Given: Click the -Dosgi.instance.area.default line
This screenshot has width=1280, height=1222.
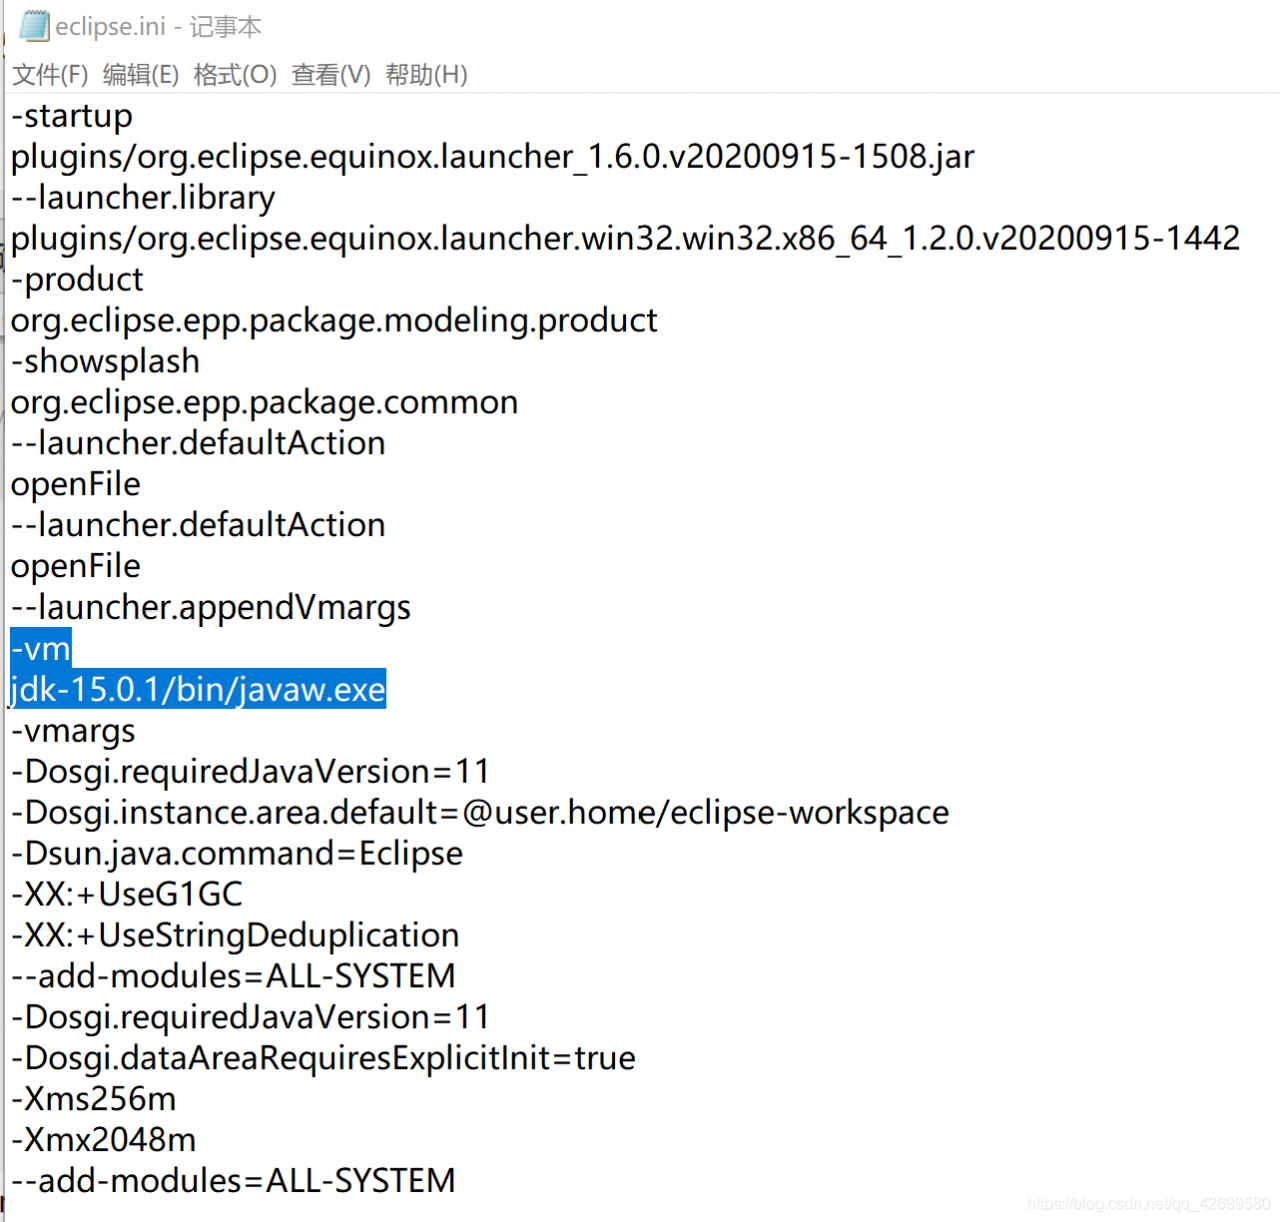Looking at the screenshot, I should (x=480, y=813).
